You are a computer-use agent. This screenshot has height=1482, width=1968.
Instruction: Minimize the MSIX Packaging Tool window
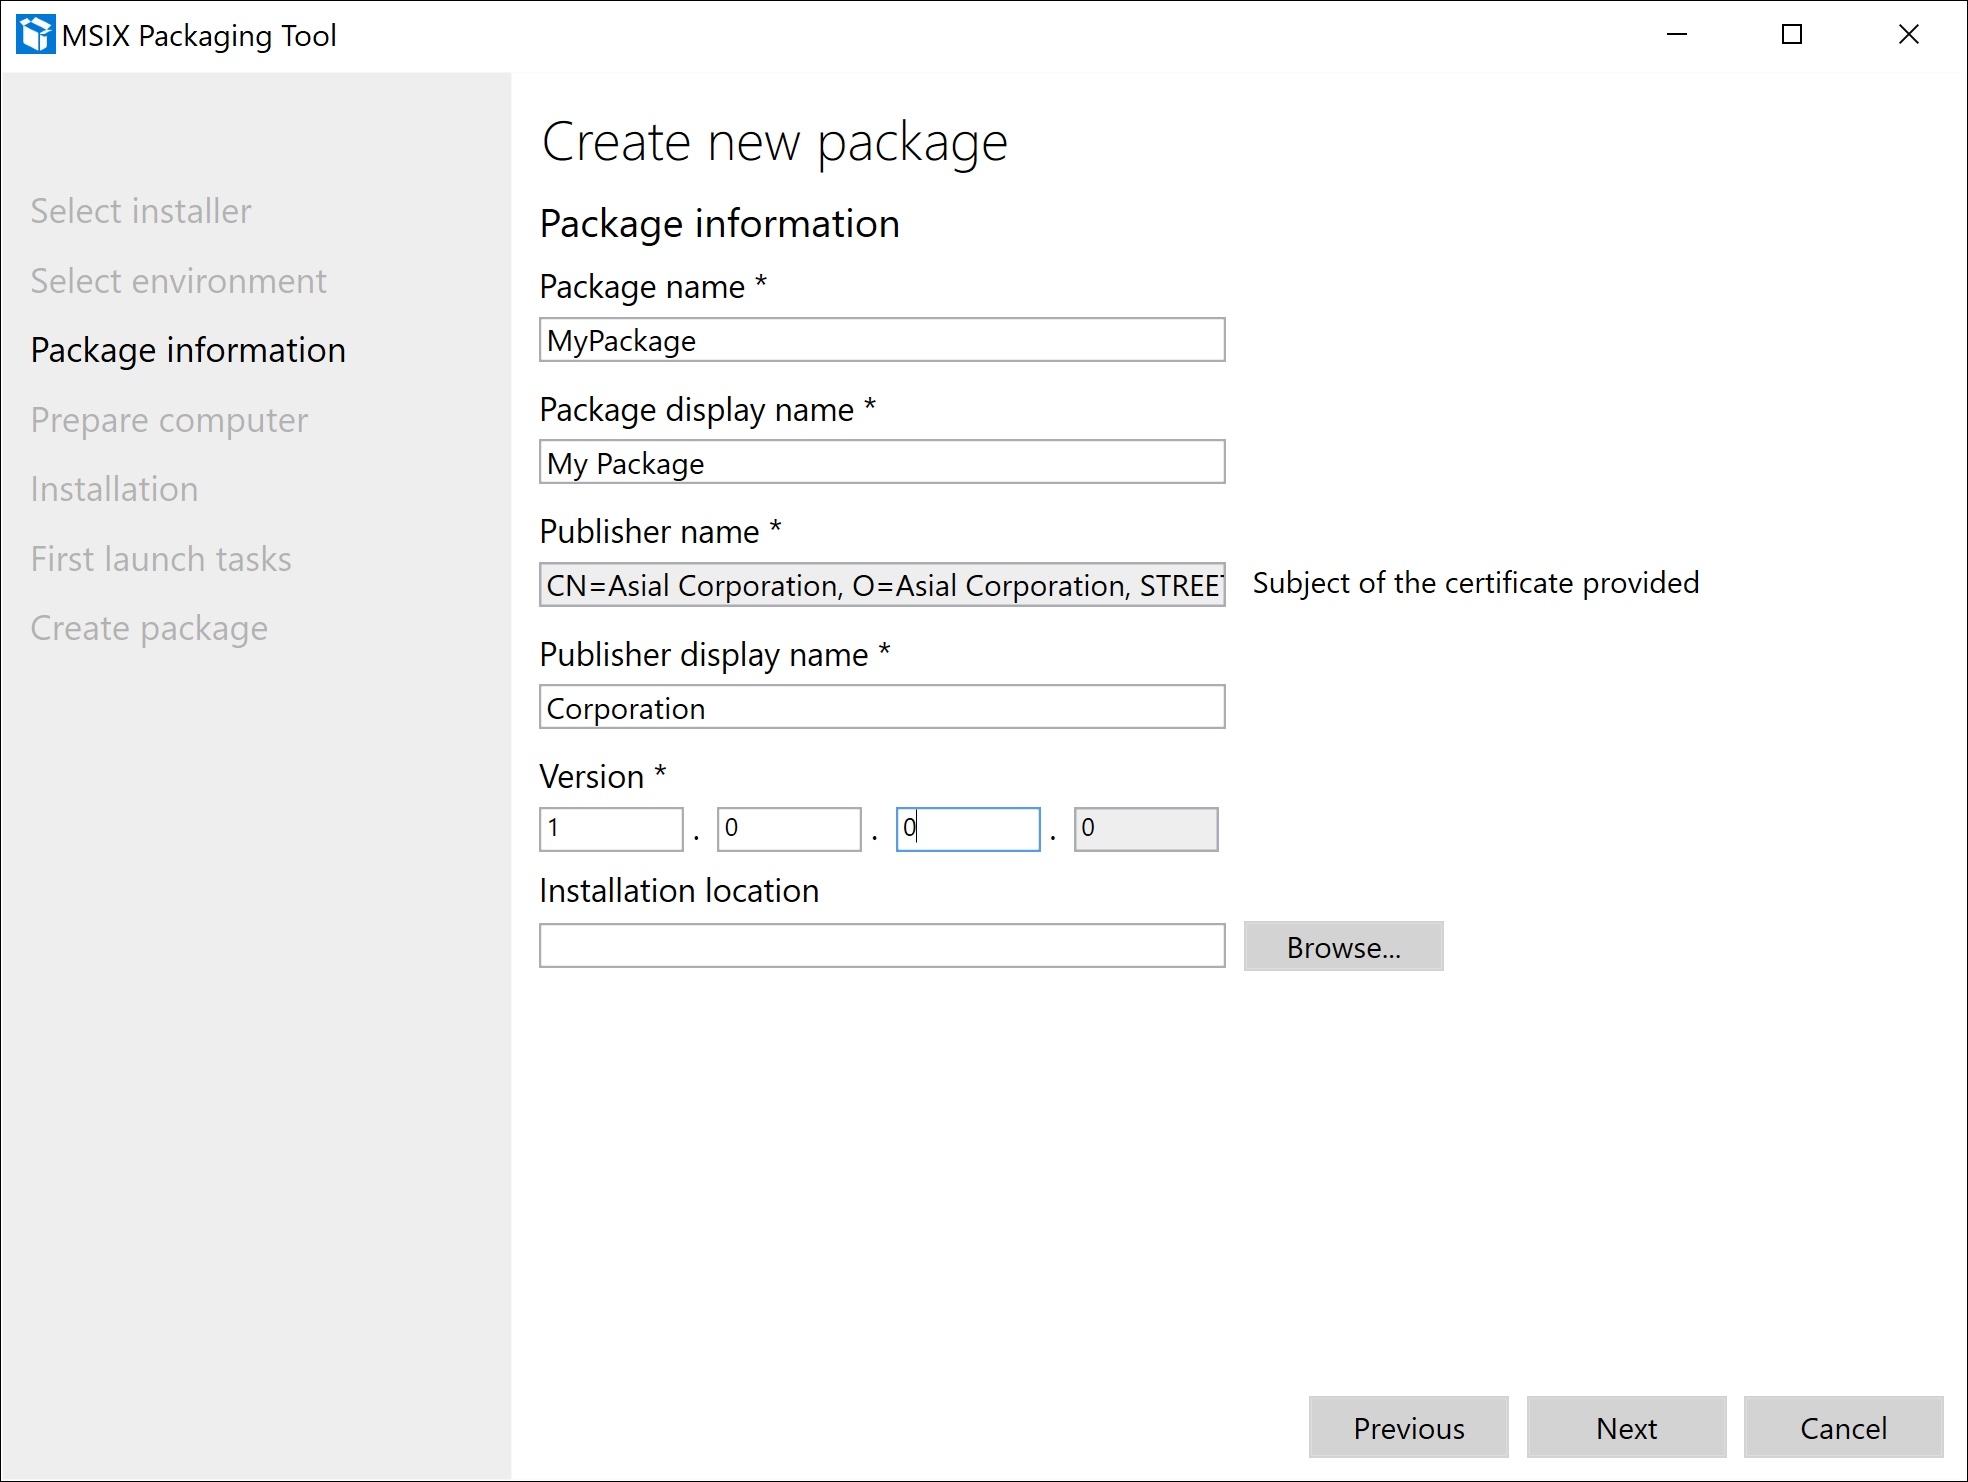coord(1677,35)
